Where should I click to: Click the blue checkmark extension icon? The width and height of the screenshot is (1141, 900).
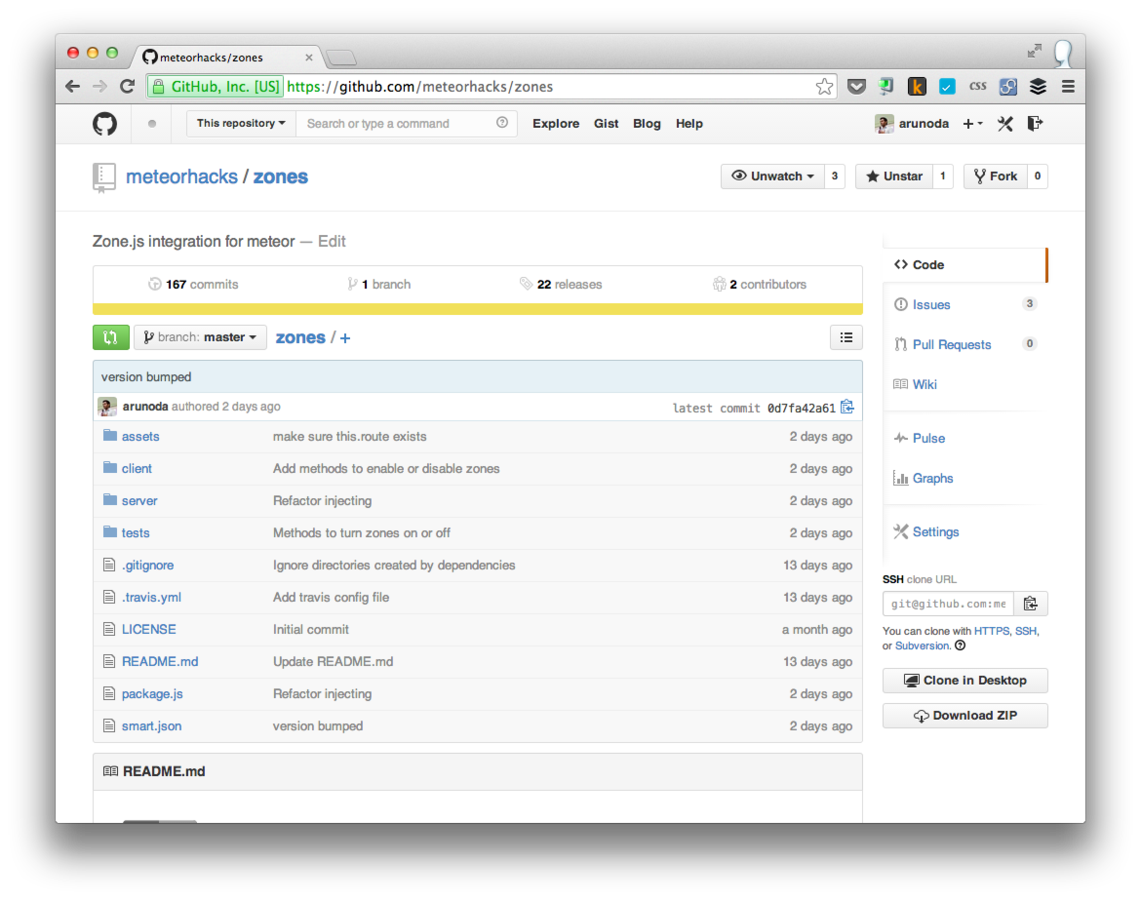coord(947,87)
